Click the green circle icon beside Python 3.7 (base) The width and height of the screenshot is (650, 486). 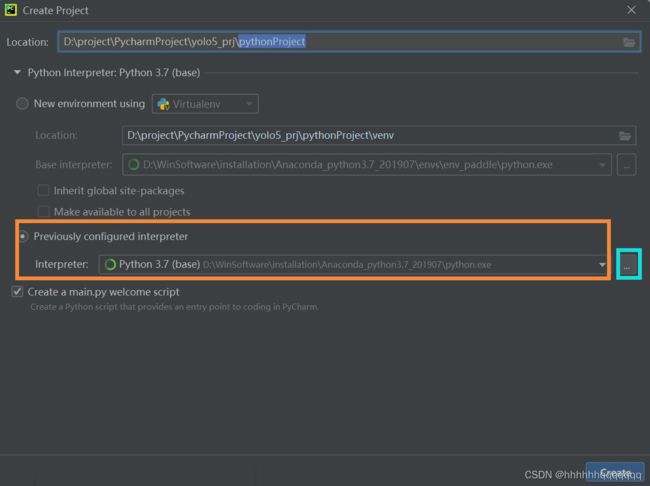coord(110,265)
